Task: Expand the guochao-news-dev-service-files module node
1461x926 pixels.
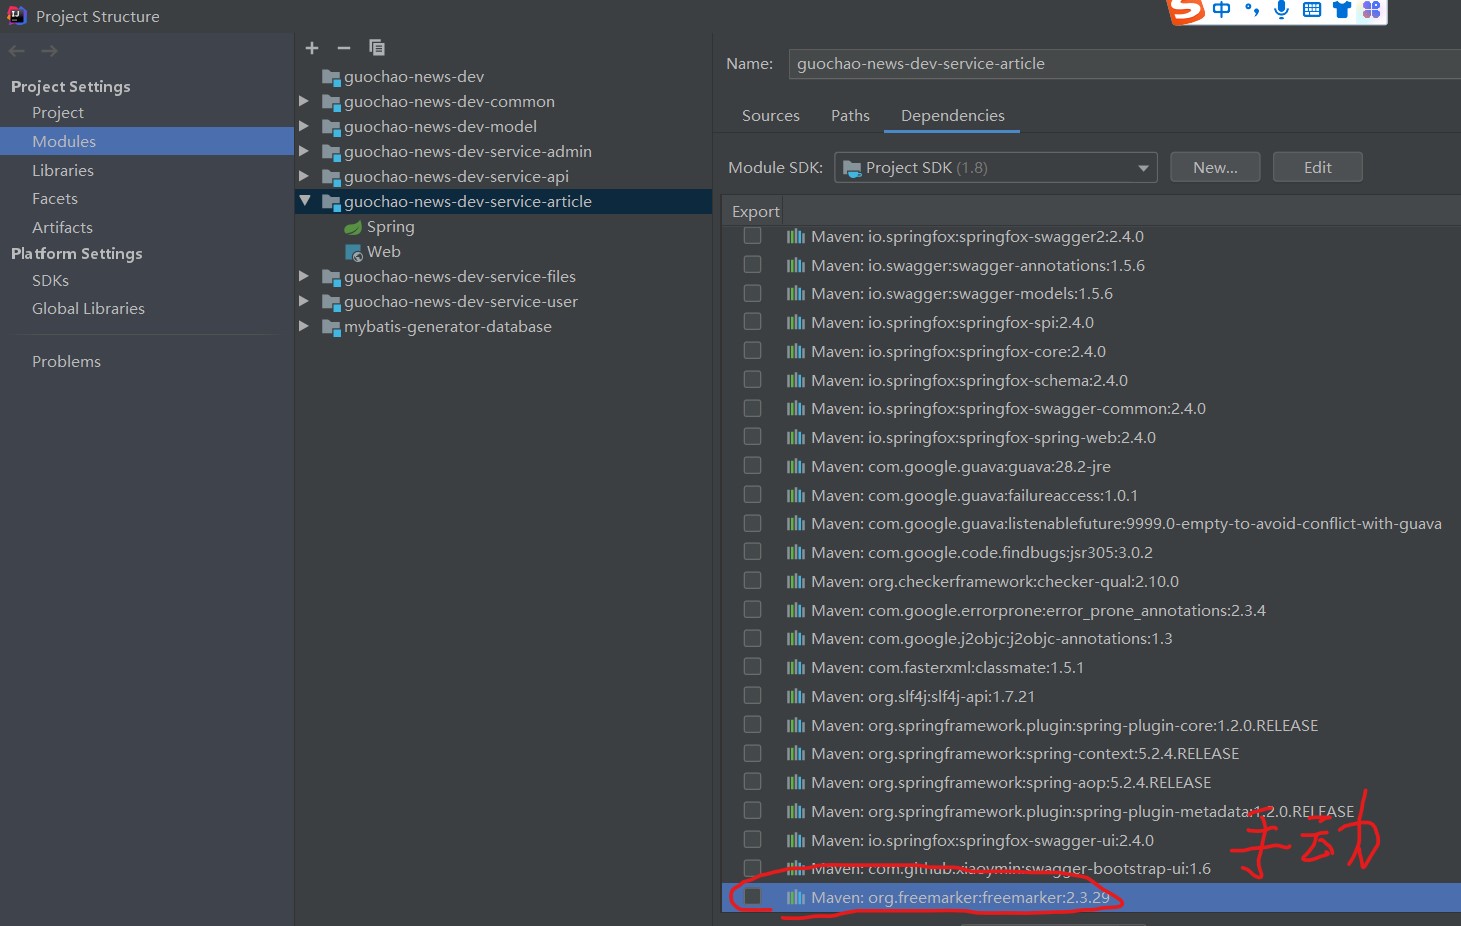Action: click(304, 276)
